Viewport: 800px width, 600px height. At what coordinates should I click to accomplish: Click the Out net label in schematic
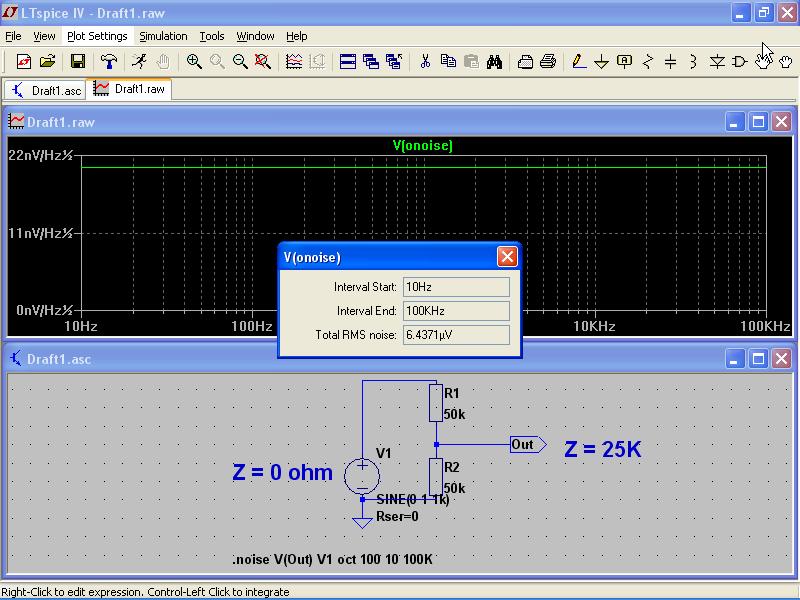pos(528,444)
